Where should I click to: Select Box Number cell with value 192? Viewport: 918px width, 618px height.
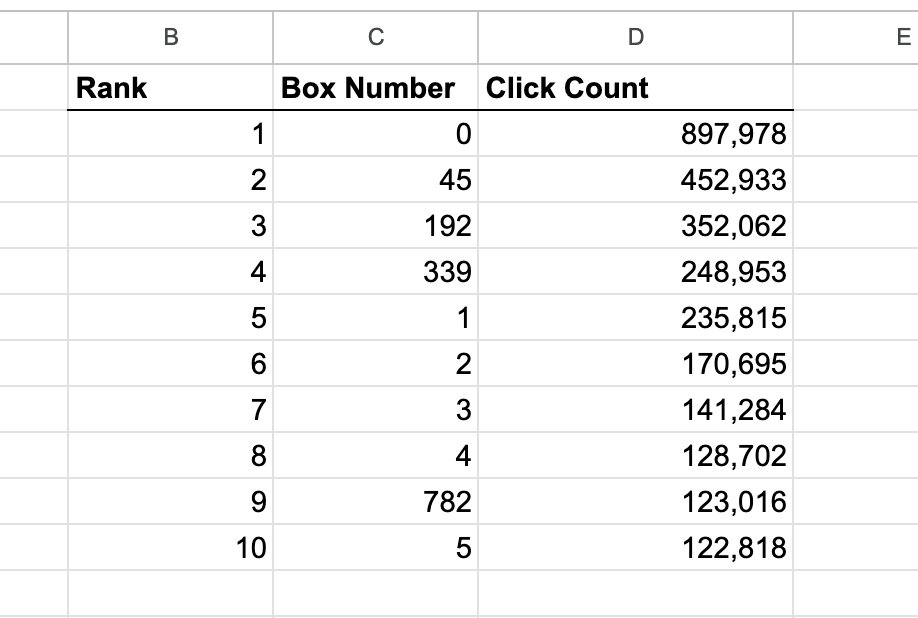[375, 225]
